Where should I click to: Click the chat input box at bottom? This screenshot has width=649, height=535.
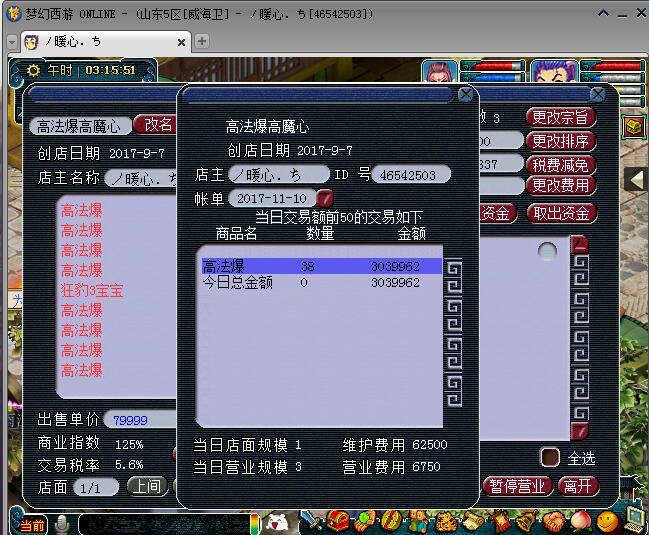point(165,525)
